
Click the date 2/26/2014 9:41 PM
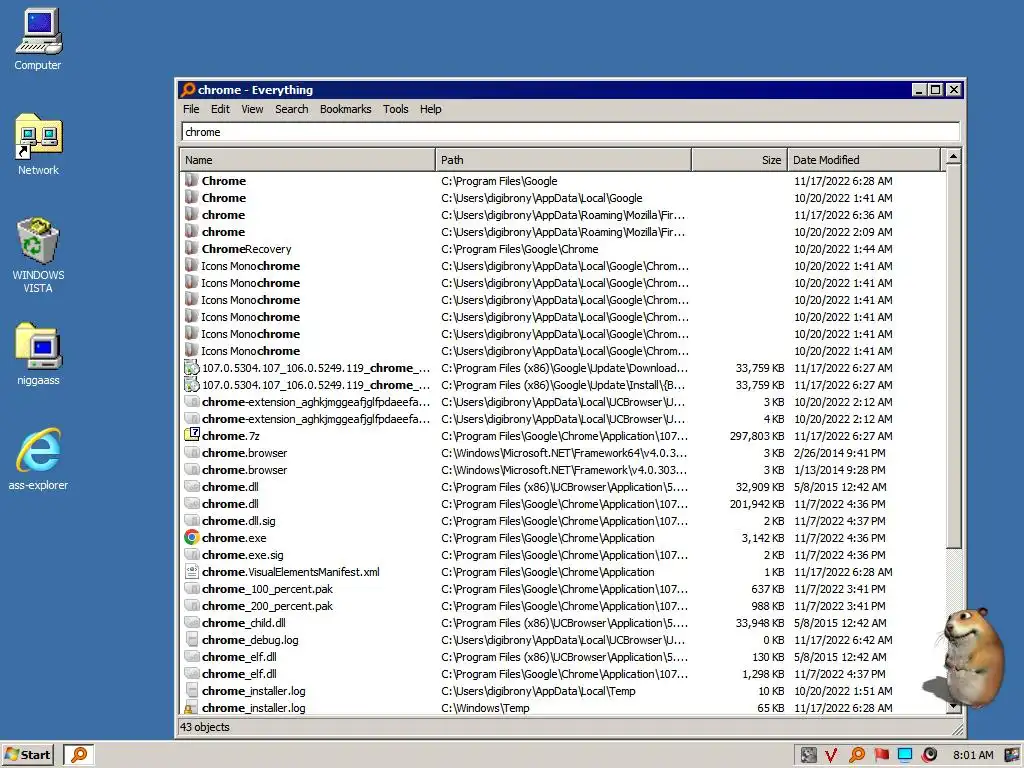pyautogui.click(x=839, y=453)
